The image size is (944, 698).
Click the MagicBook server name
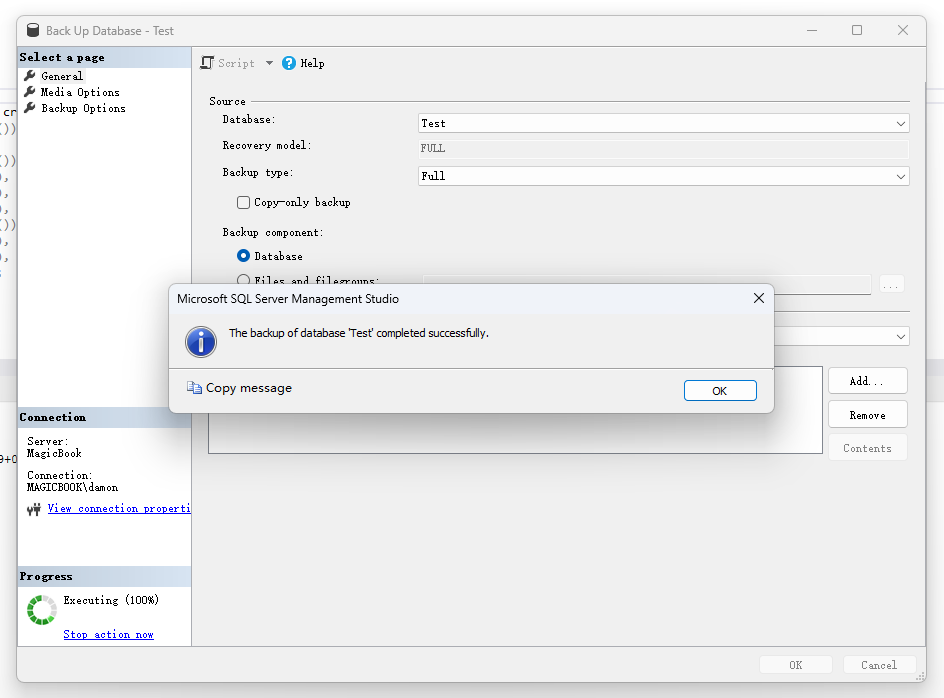click(54, 453)
